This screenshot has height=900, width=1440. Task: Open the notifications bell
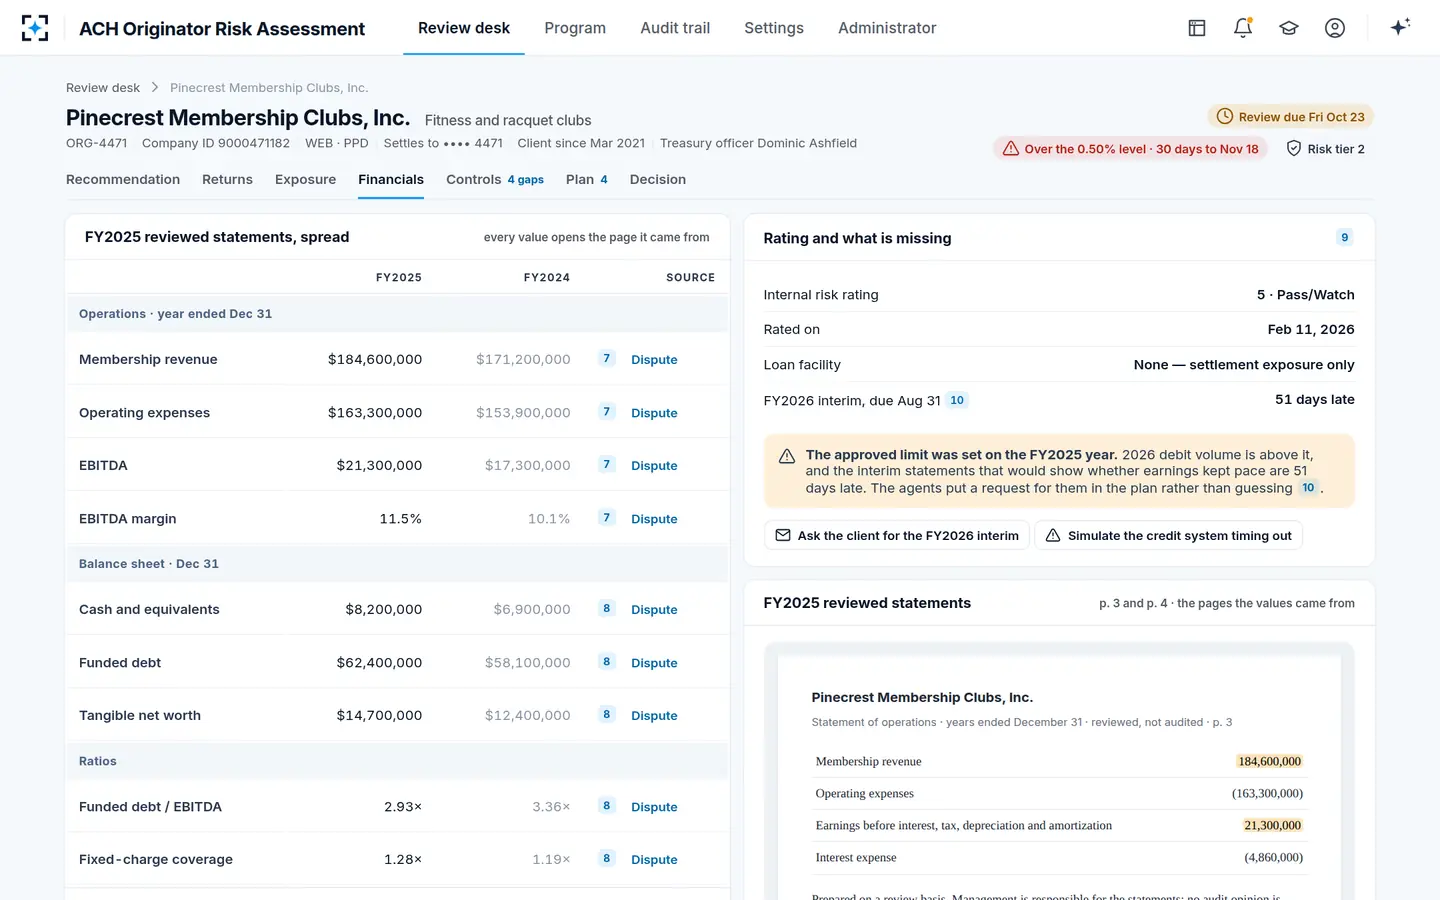1243,28
